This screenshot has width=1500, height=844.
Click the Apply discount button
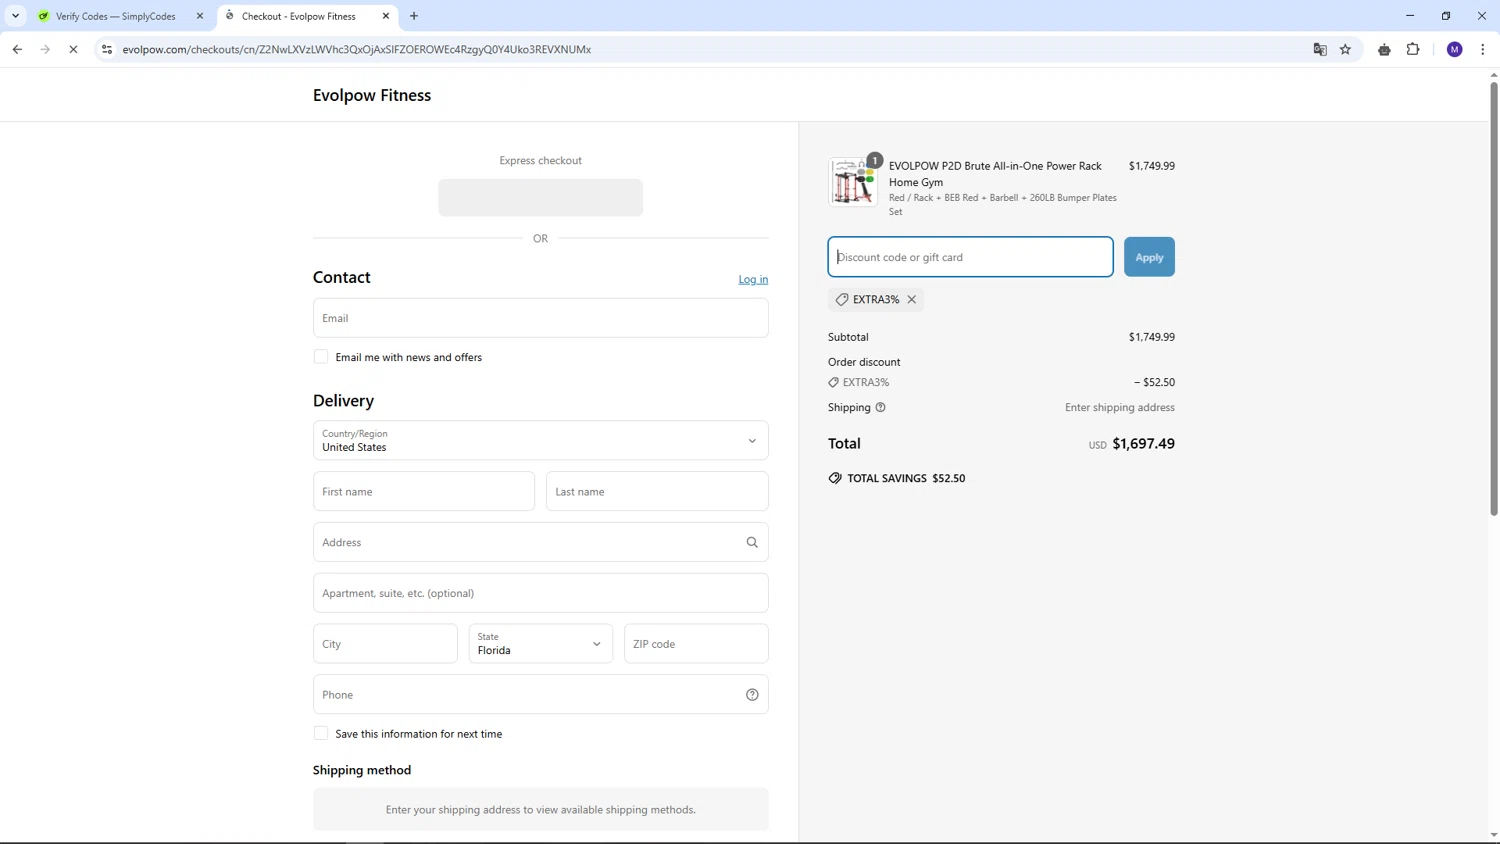tap(1149, 257)
